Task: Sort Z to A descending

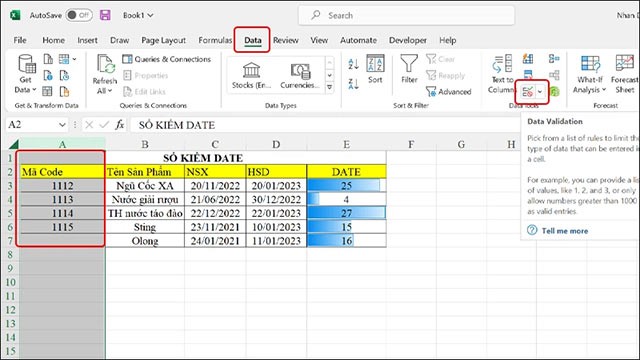Action: (x=353, y=84)
